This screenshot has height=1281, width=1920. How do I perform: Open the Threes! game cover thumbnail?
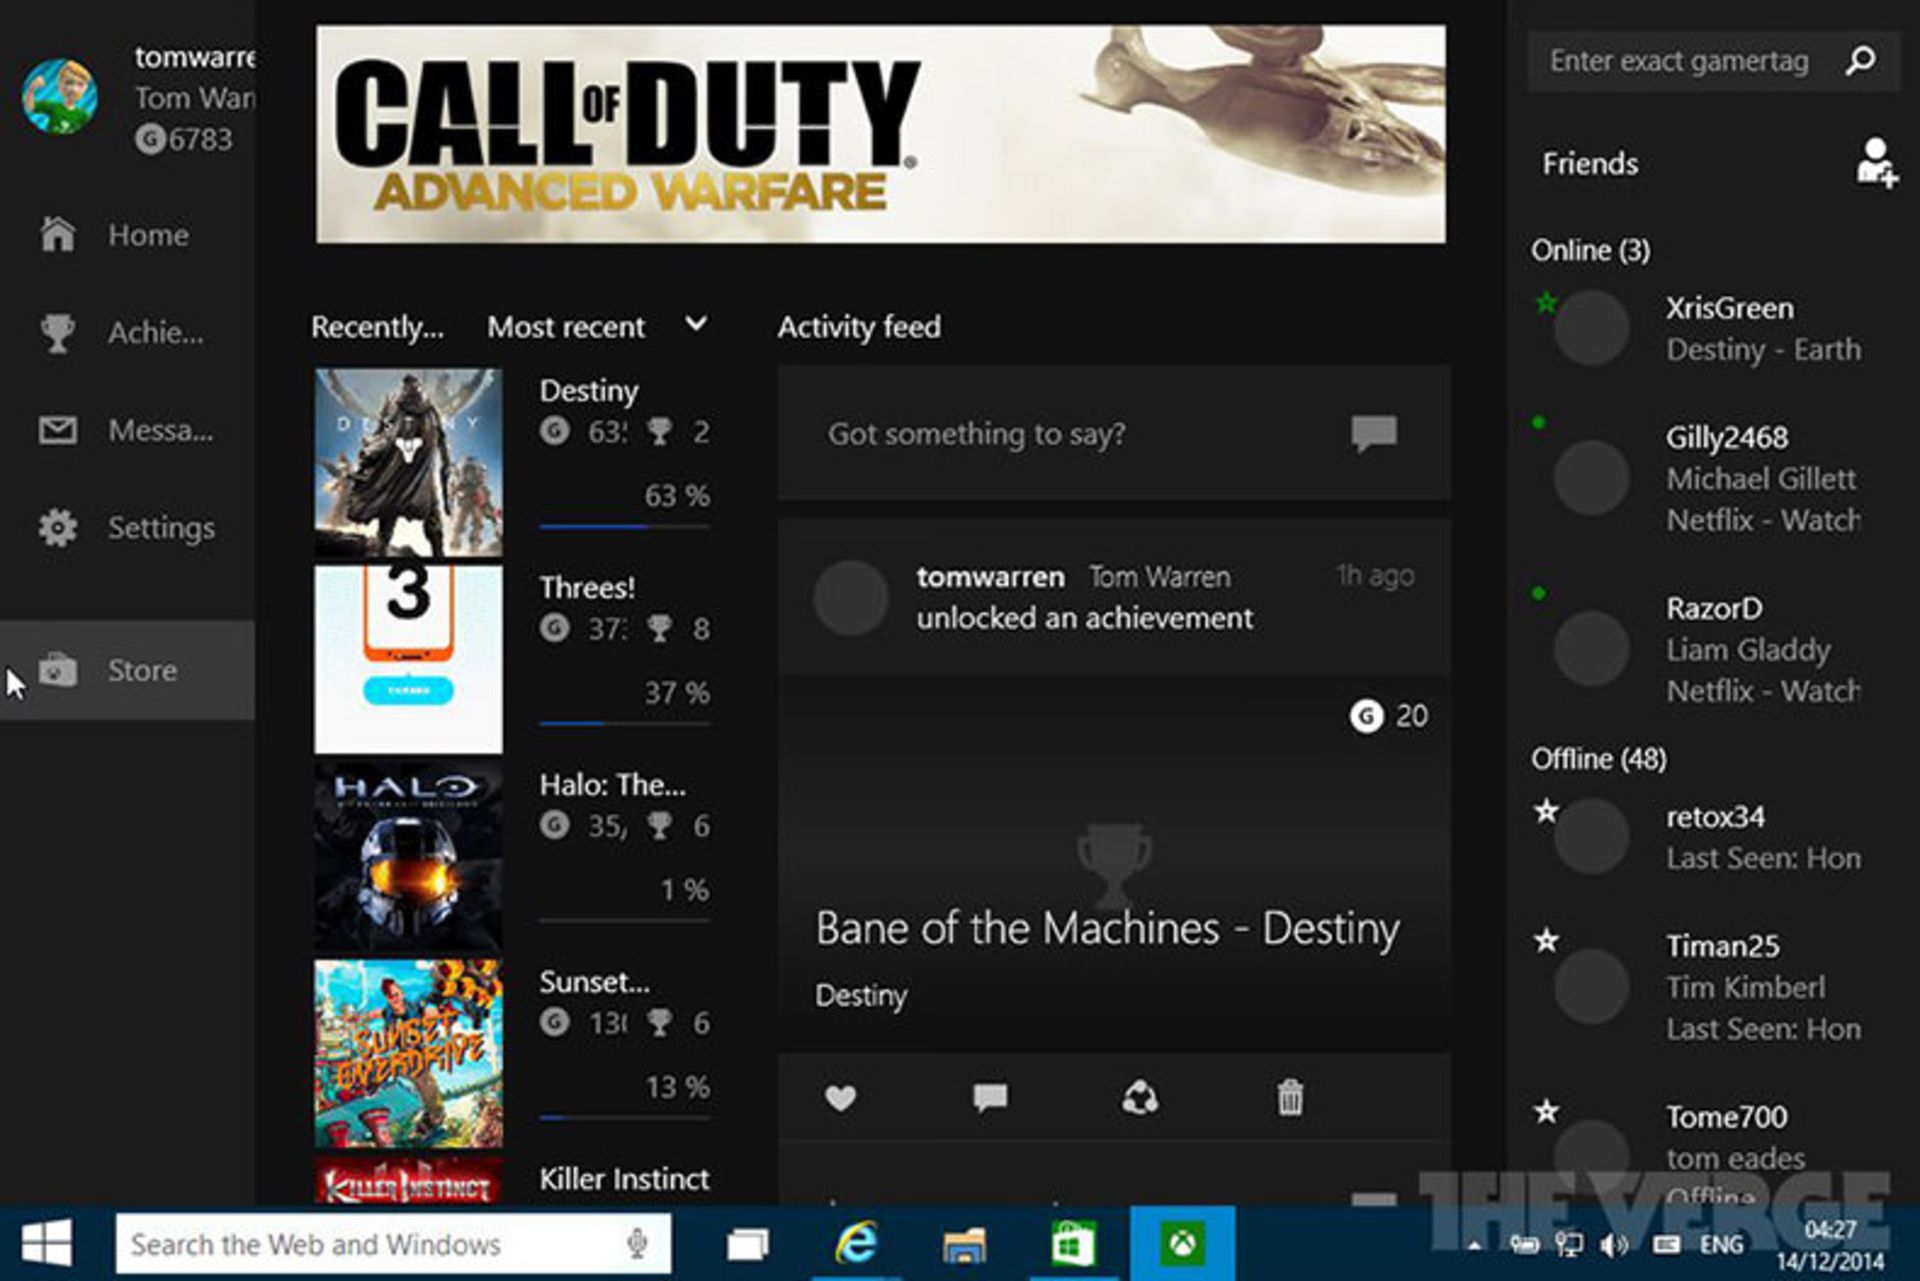coord(408,659)
